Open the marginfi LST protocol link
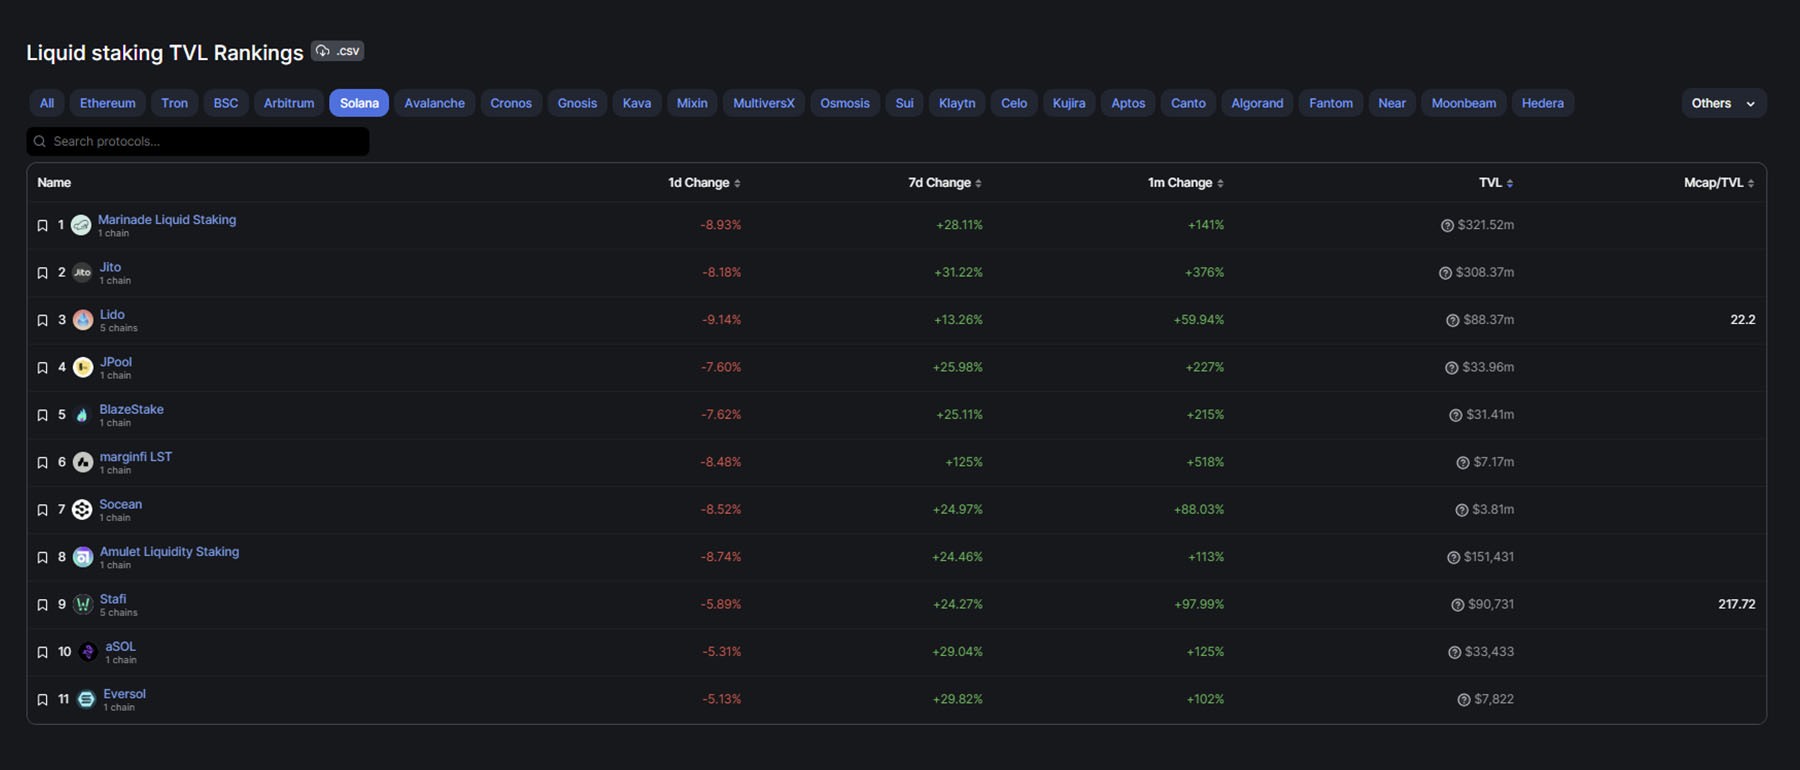 pos(135,456)
